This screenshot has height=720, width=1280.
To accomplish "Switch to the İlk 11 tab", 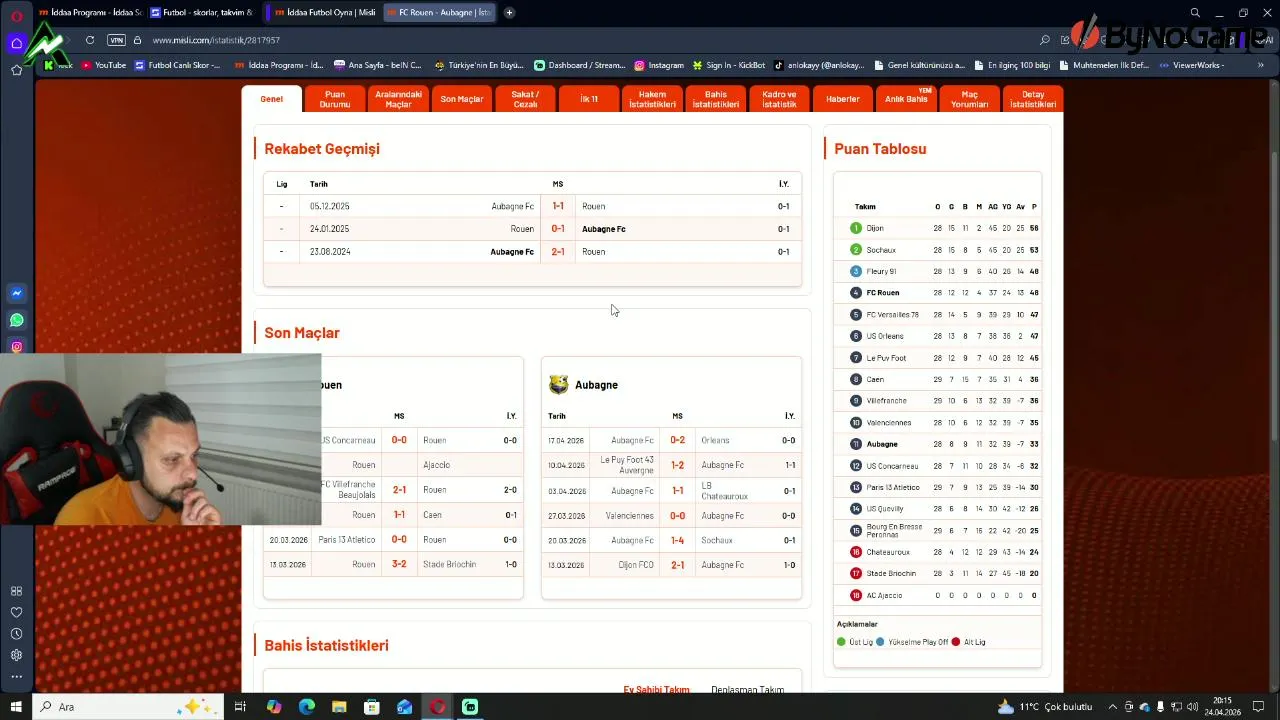I will [590, 99].
